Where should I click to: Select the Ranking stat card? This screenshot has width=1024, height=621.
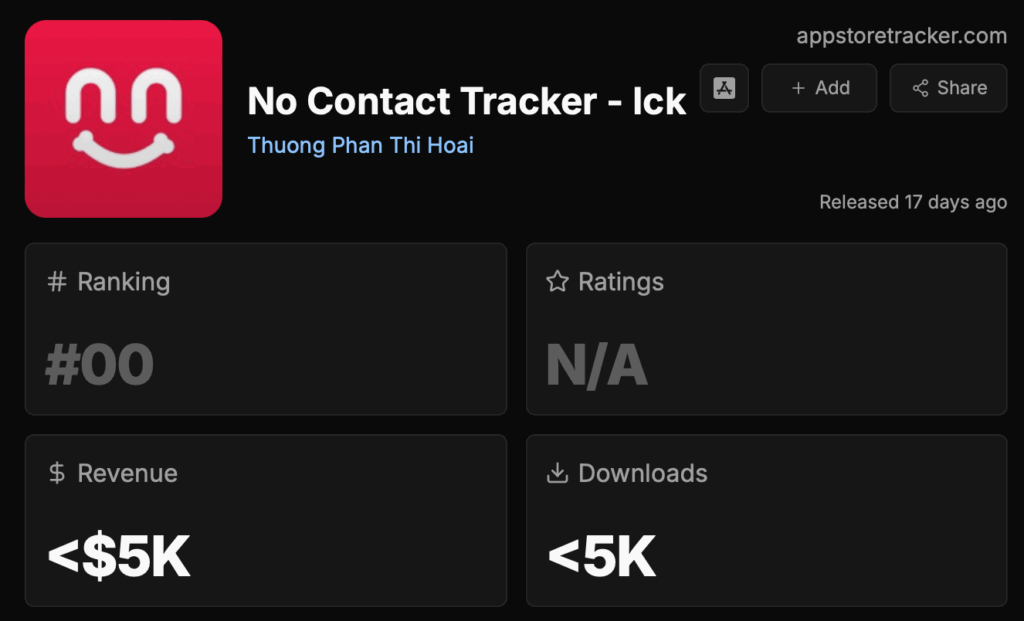click(265, 328)
